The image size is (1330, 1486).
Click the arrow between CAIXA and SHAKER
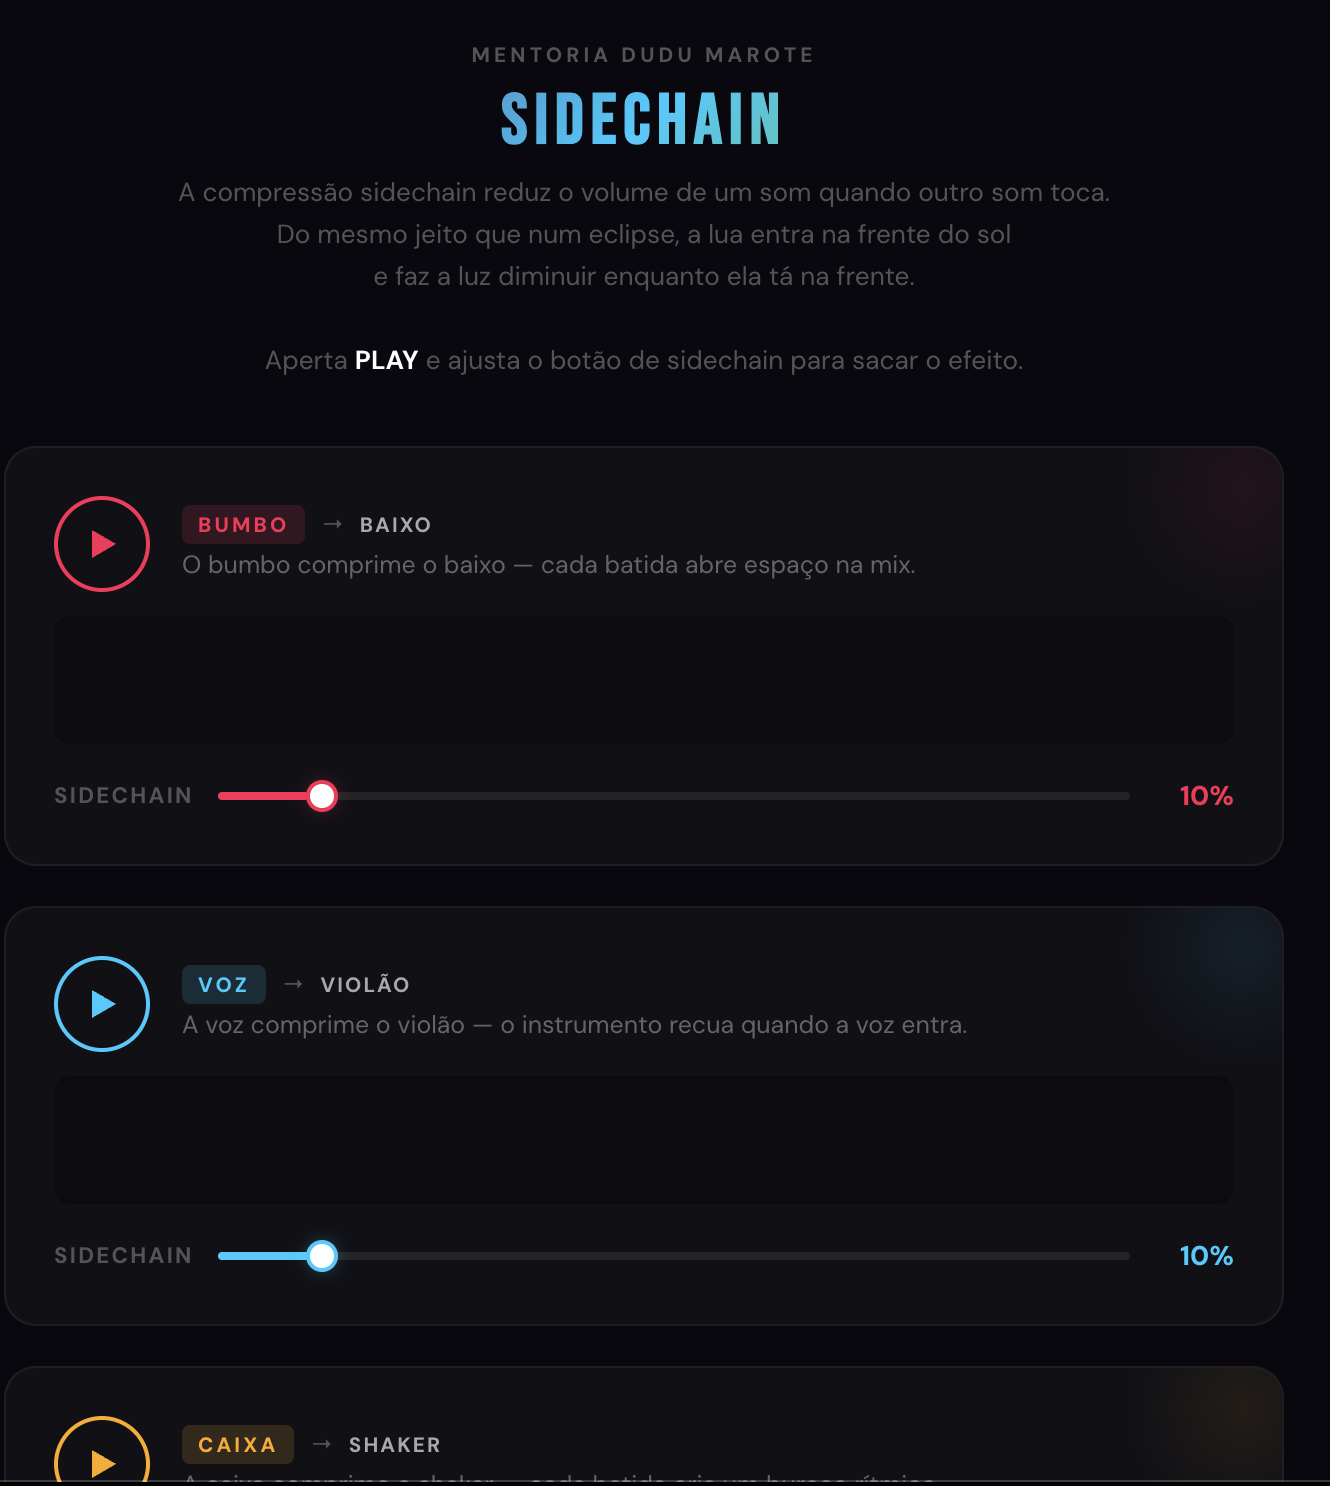(323, 1444)
